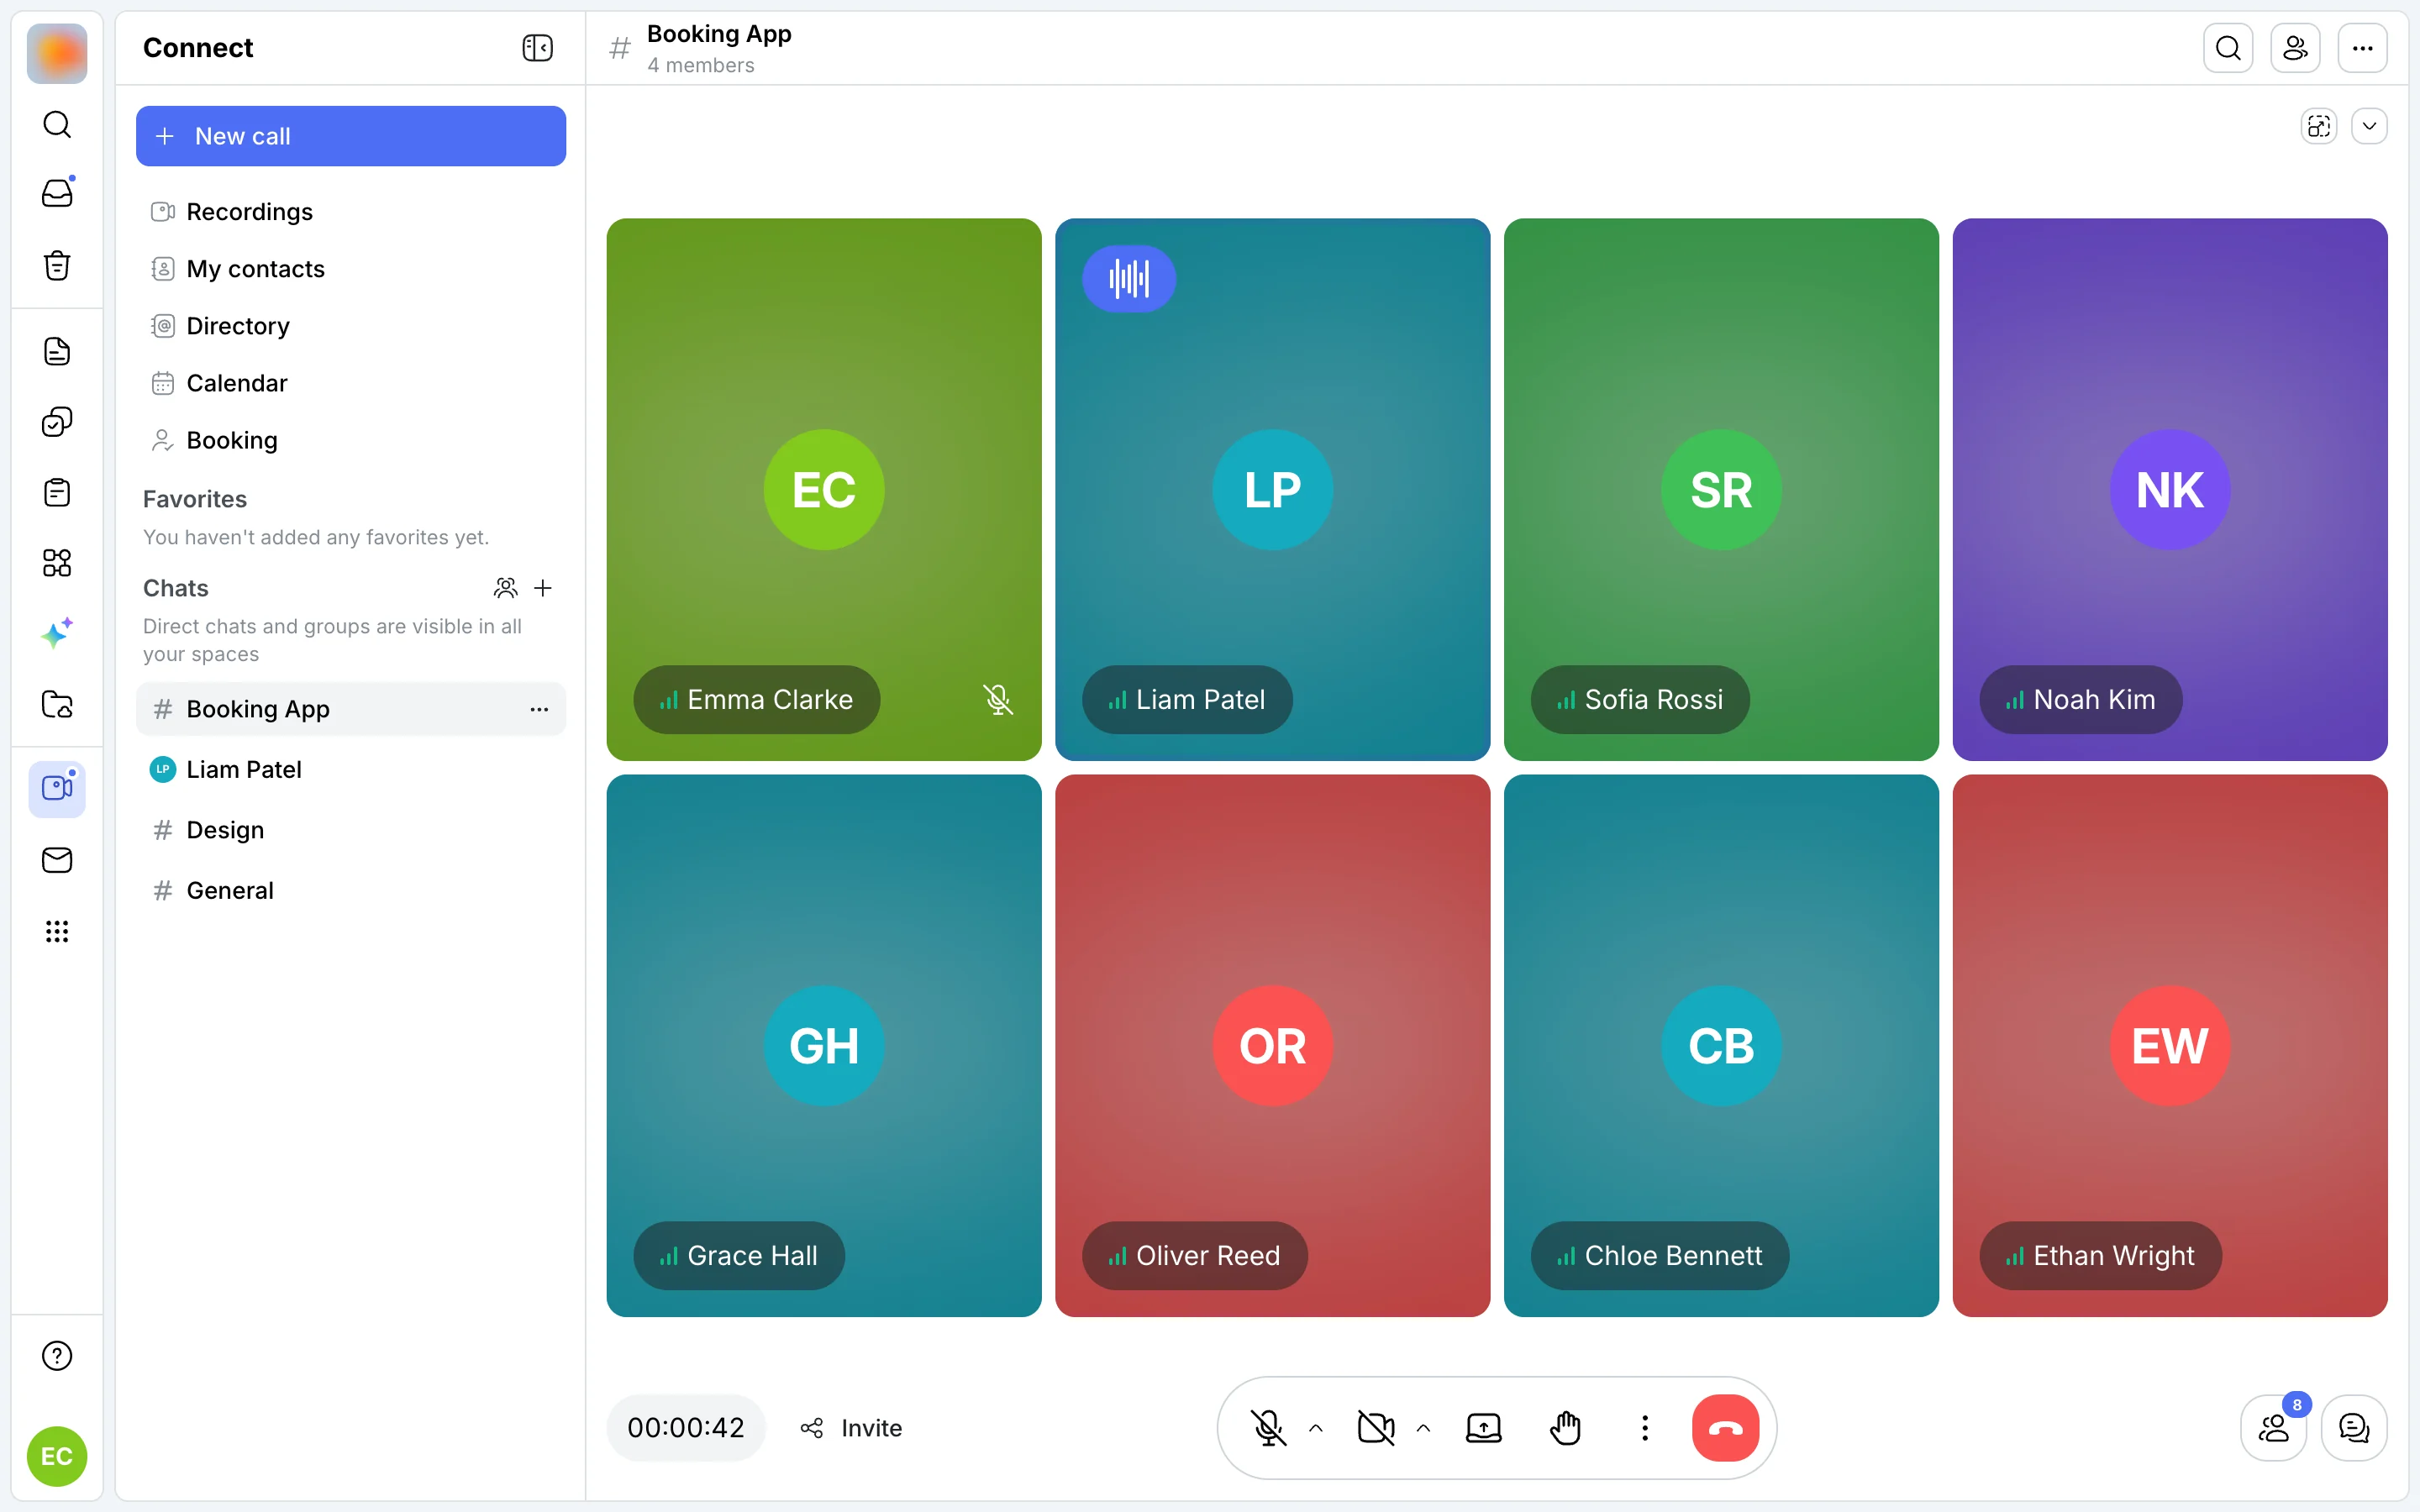Toggle screen share
Image resolution: width=2420 pixels, height=1512 pixels.
coord(1483,1428)
